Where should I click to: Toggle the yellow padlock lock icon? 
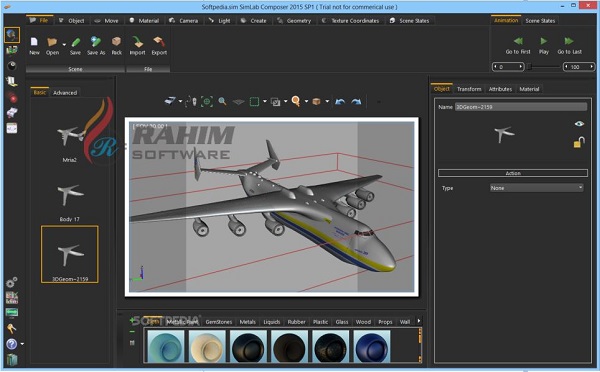579,142
